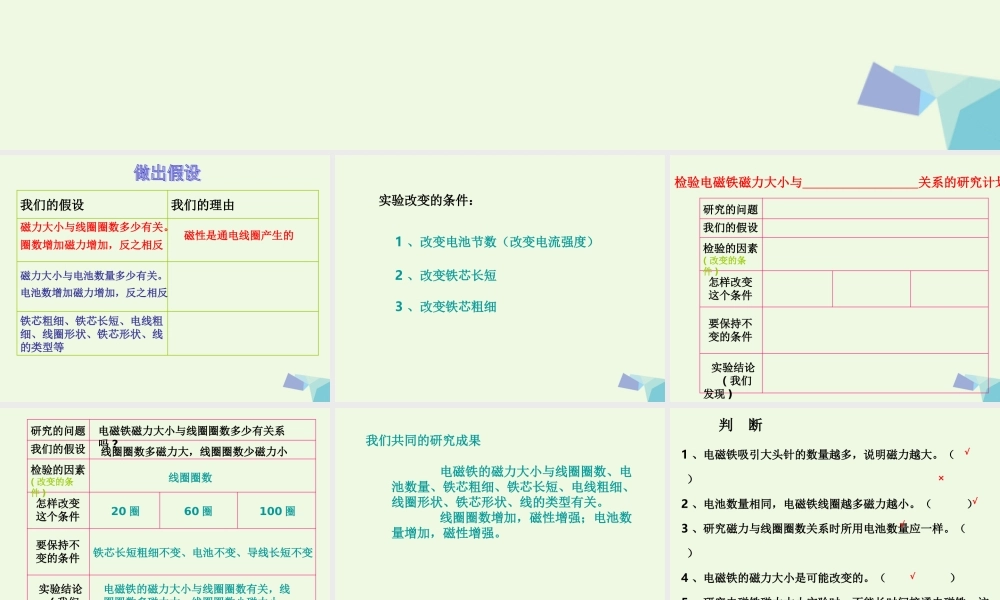Click red title 检验电磁铁磁力大小与
Viewport: 1000px width, 600px height.
(x=738, y=182)
